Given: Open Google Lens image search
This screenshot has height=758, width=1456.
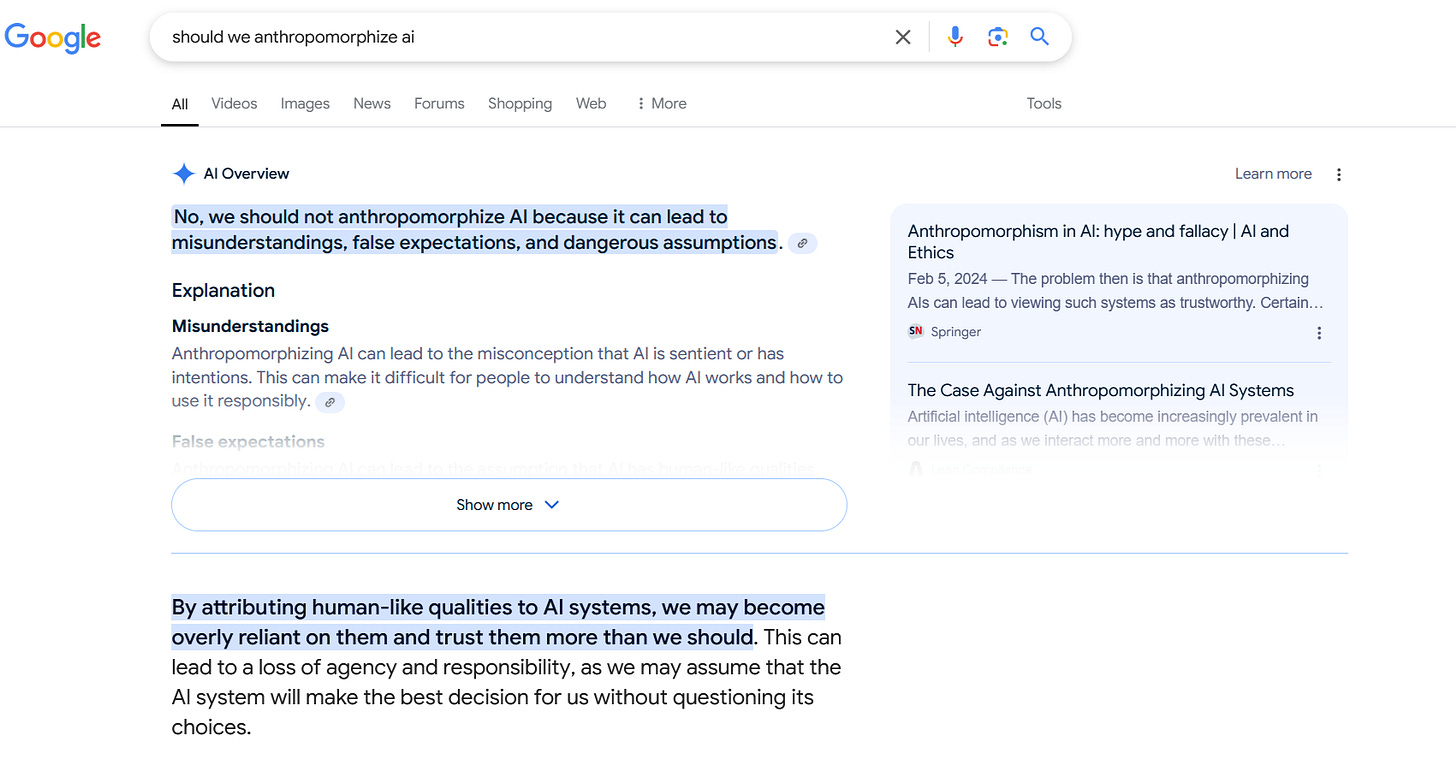Looking at the screenshot, I should click(x=997, y=37).
